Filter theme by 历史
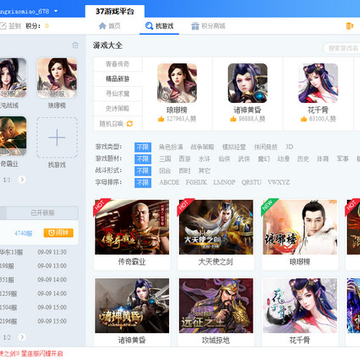This screenshot has width=360, height=360. (303, 159)
